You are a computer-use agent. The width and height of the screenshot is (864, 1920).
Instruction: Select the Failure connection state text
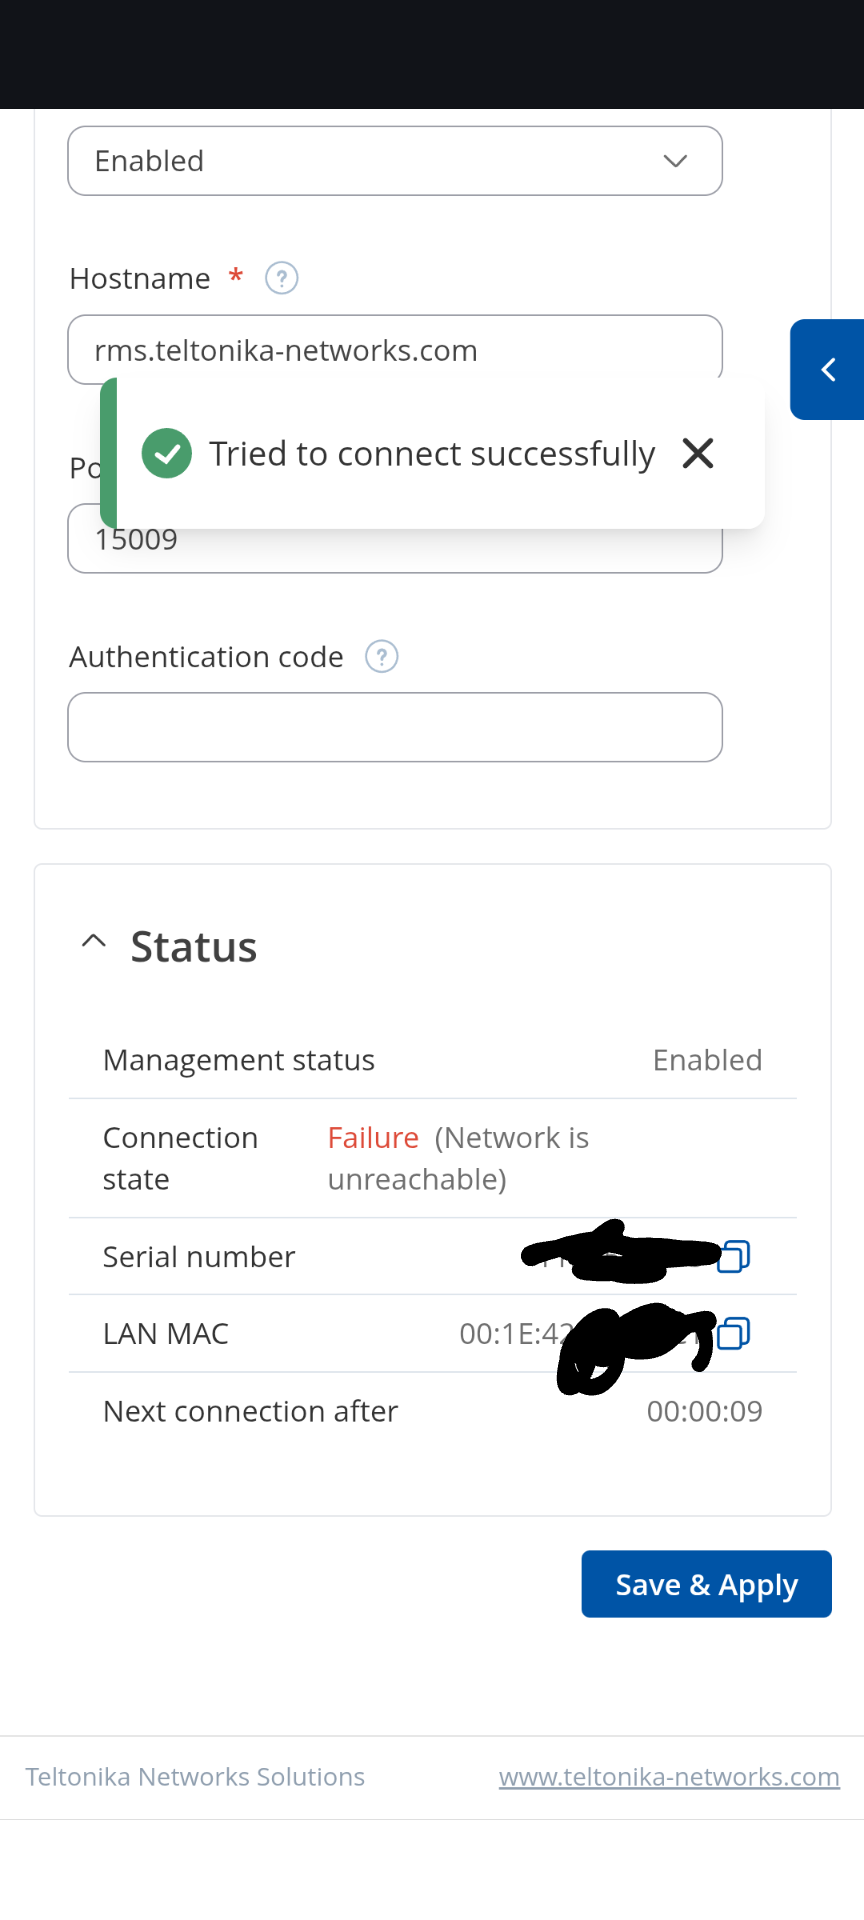click(373, 1138)
